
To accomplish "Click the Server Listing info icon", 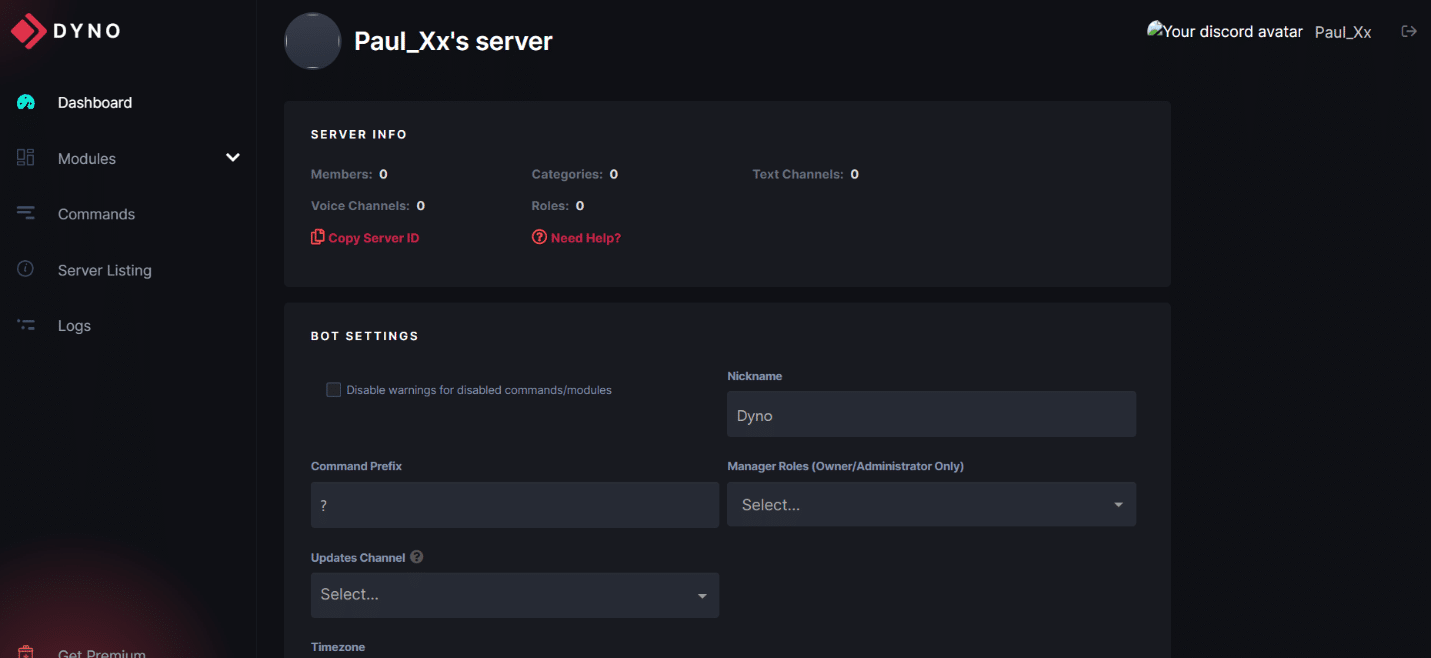I will (26, 270).
